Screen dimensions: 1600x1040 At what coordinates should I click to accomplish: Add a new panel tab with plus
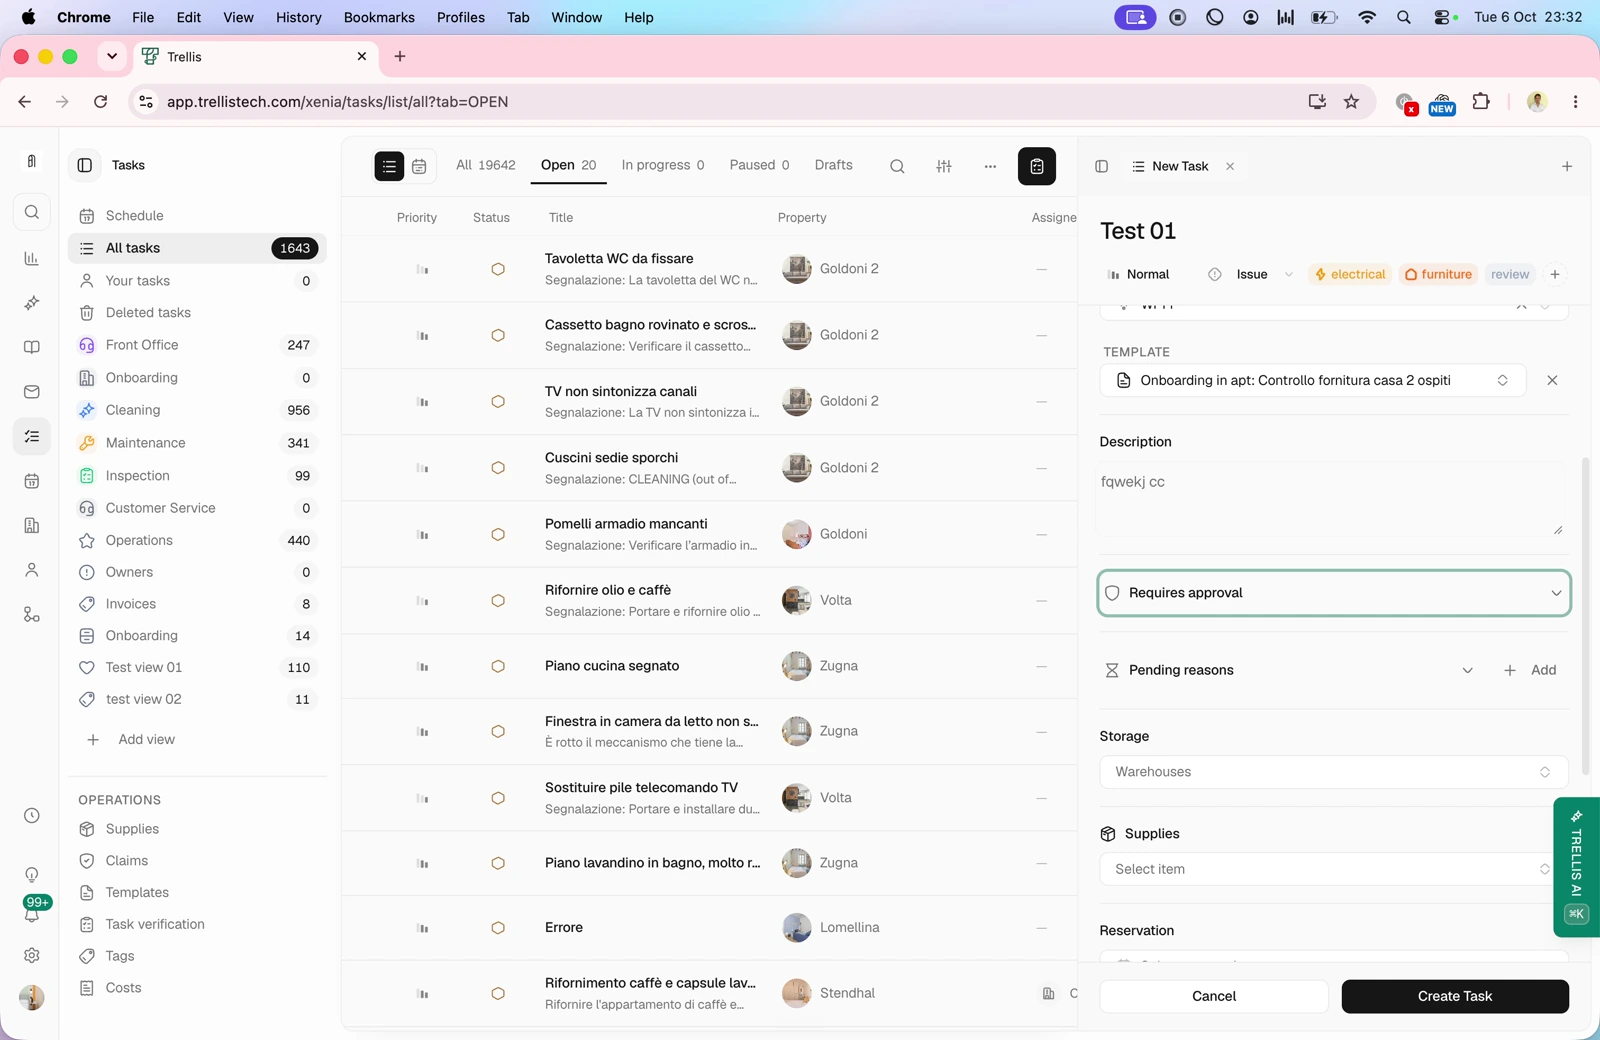1567,166
